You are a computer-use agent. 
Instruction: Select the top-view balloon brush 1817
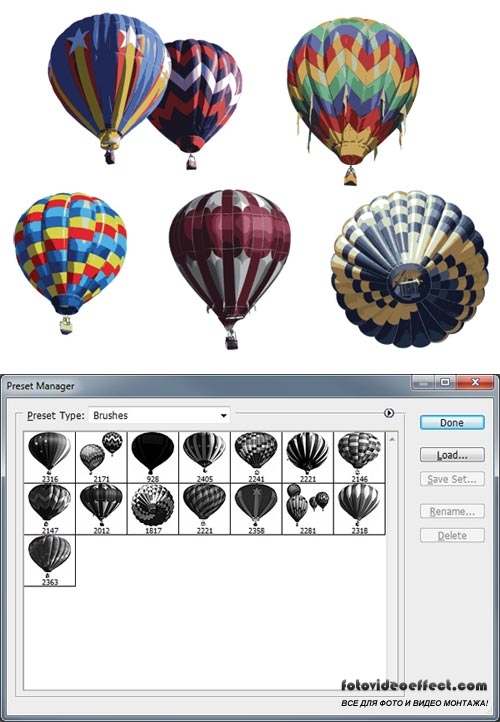153,509
